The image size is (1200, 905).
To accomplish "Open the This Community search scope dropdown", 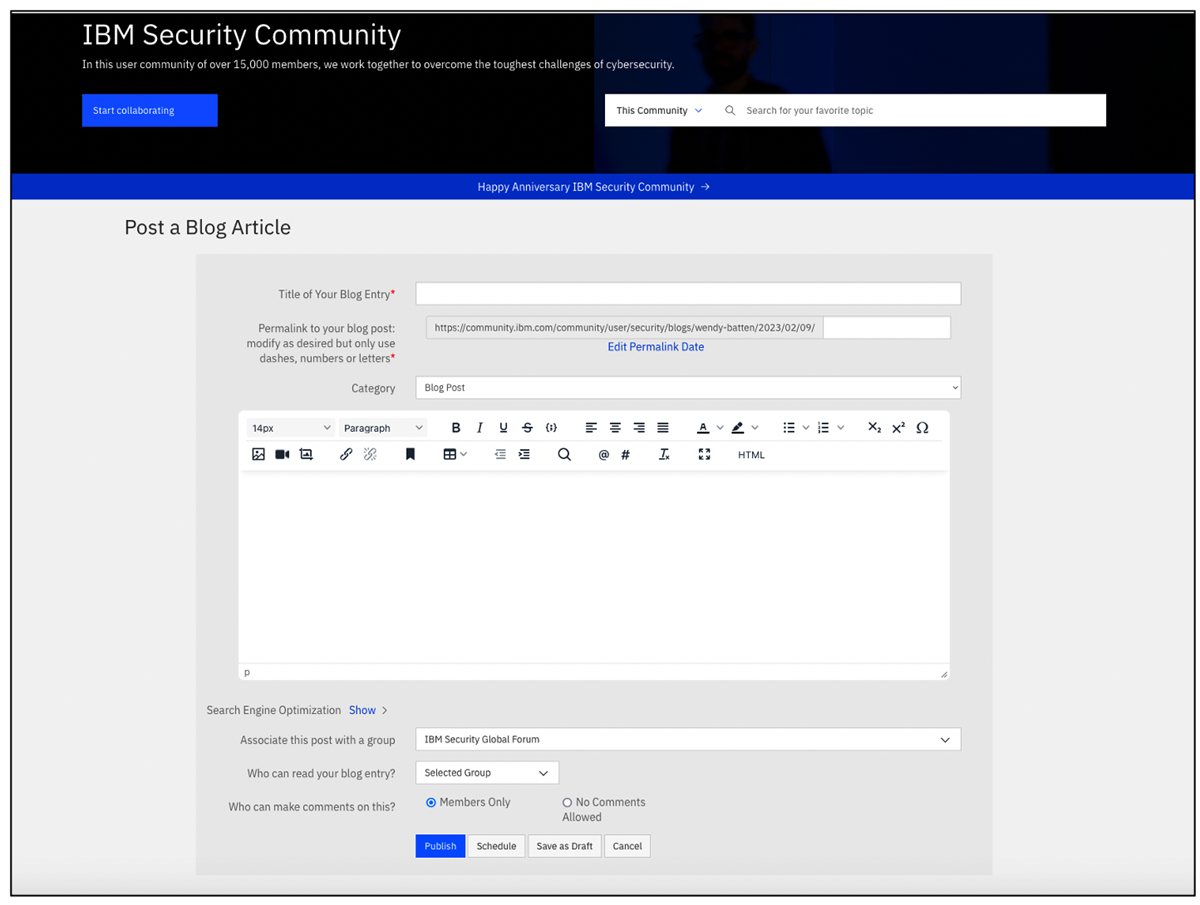I will [x=659, y=110].
